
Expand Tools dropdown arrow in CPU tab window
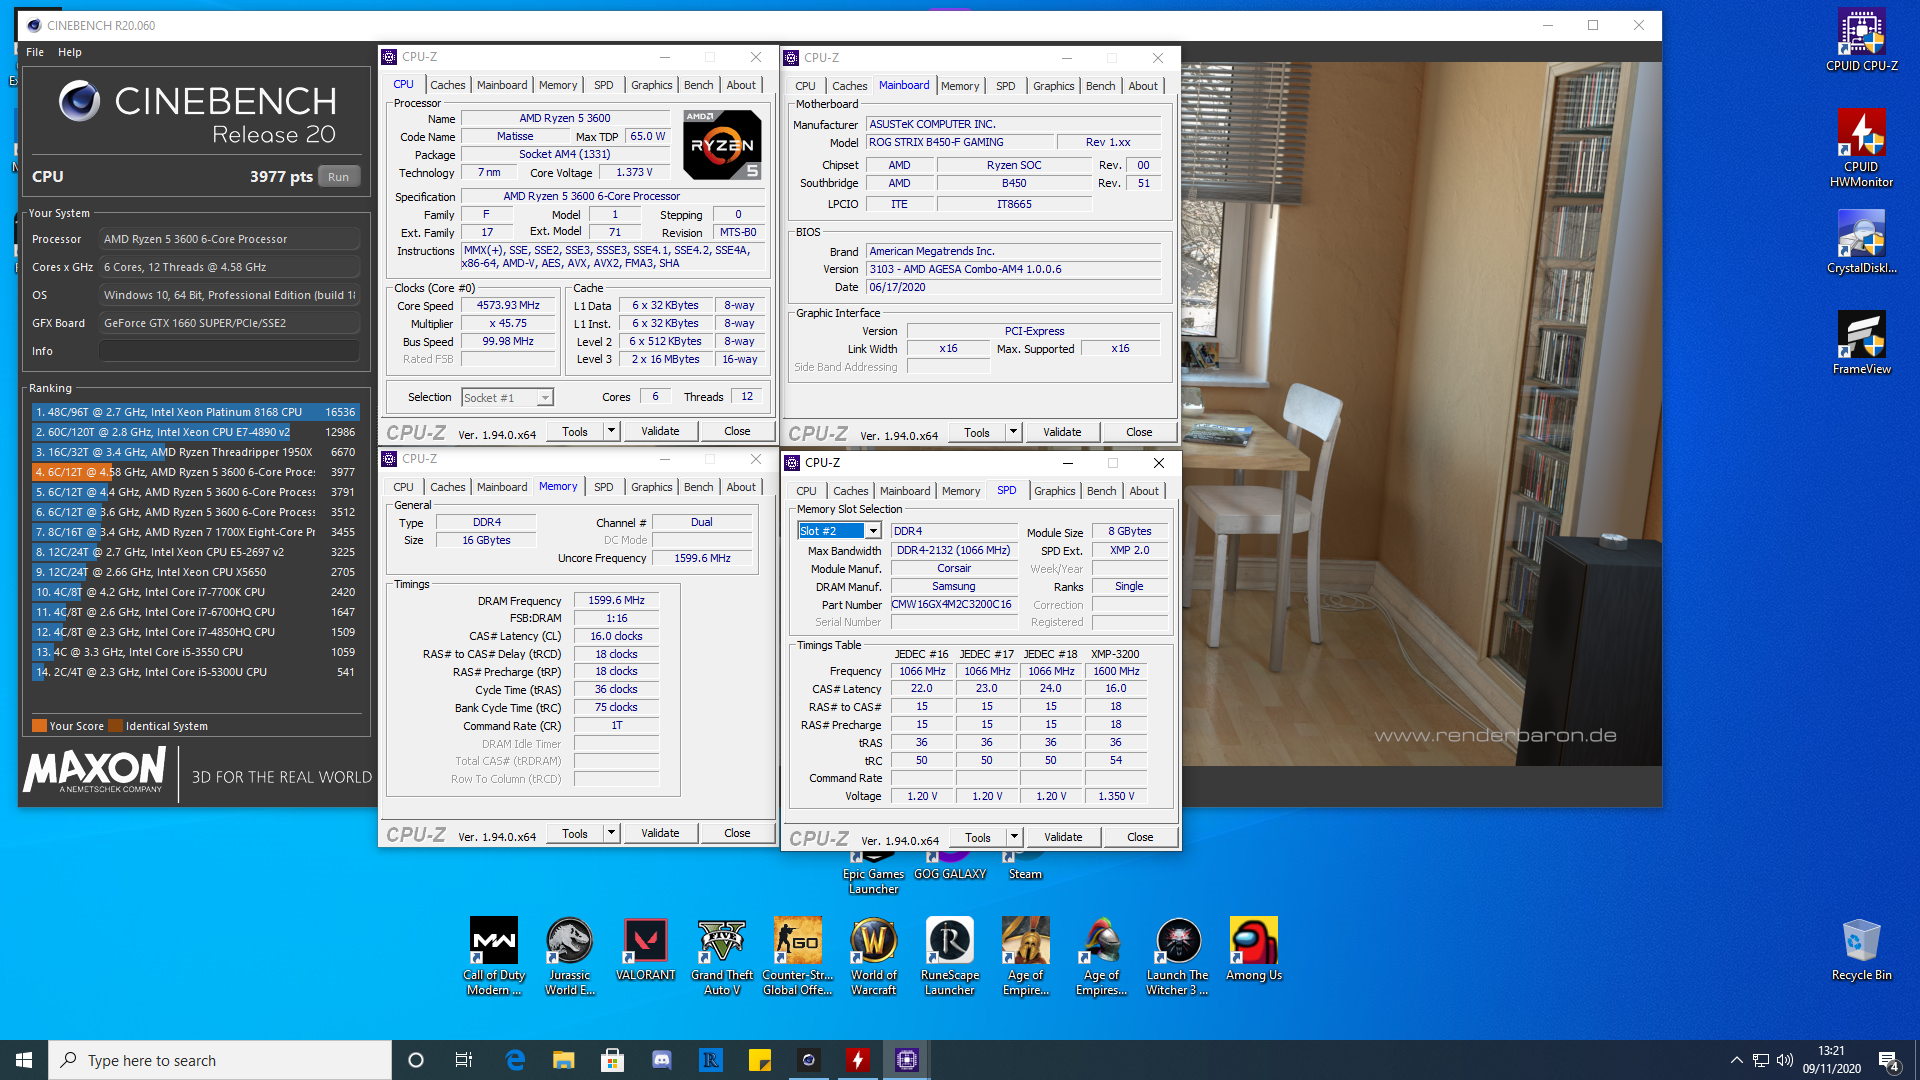pyautogui.click(x=611, y=431)
